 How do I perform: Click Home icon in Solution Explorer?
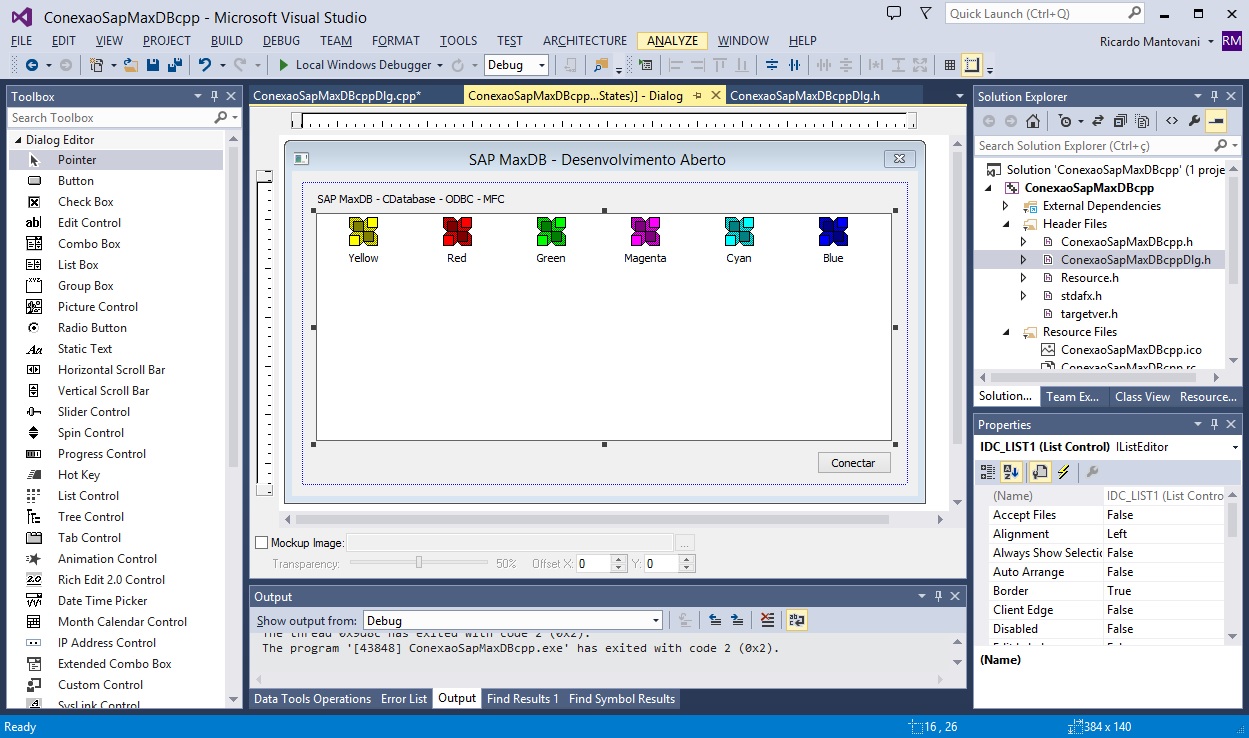[1033, 121]
